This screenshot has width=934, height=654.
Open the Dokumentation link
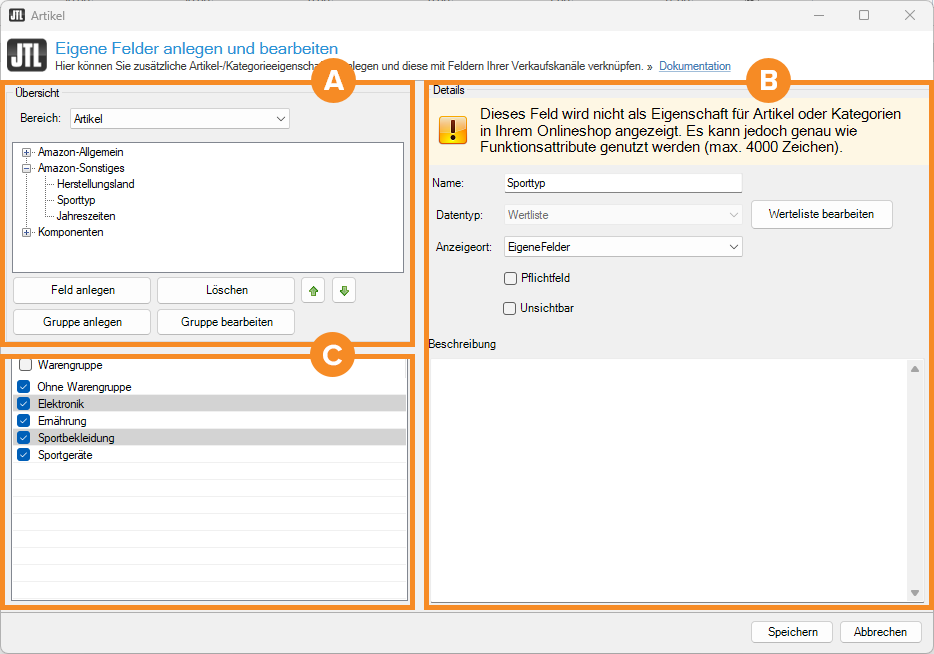point(694,66)
